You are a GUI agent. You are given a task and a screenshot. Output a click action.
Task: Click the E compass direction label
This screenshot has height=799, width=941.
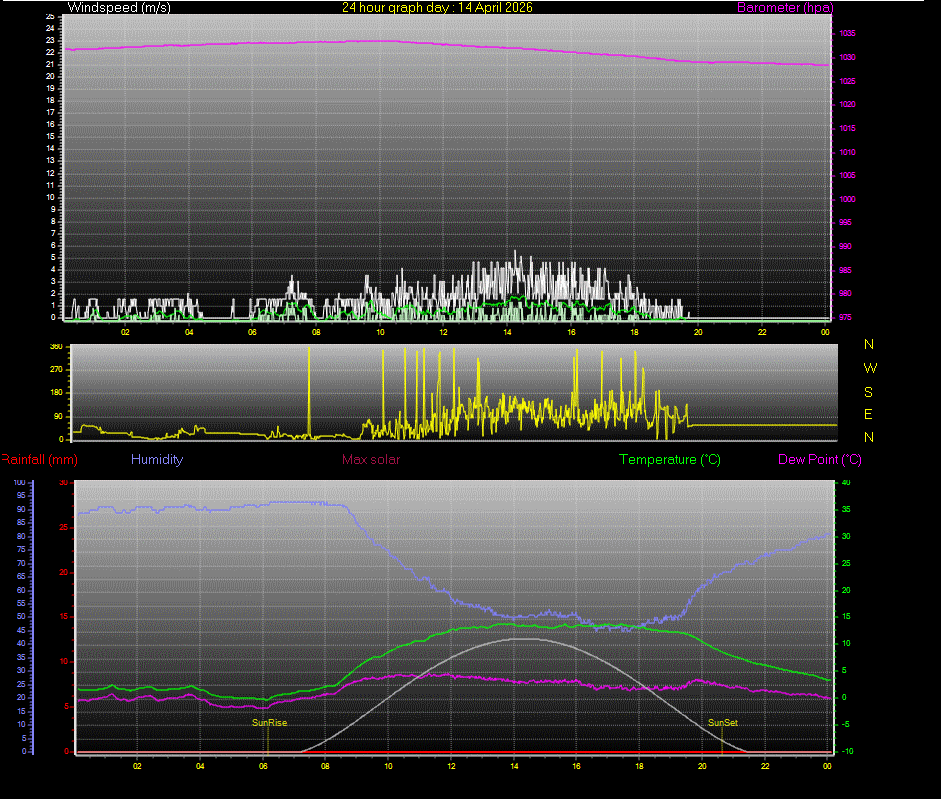point(868,414)
